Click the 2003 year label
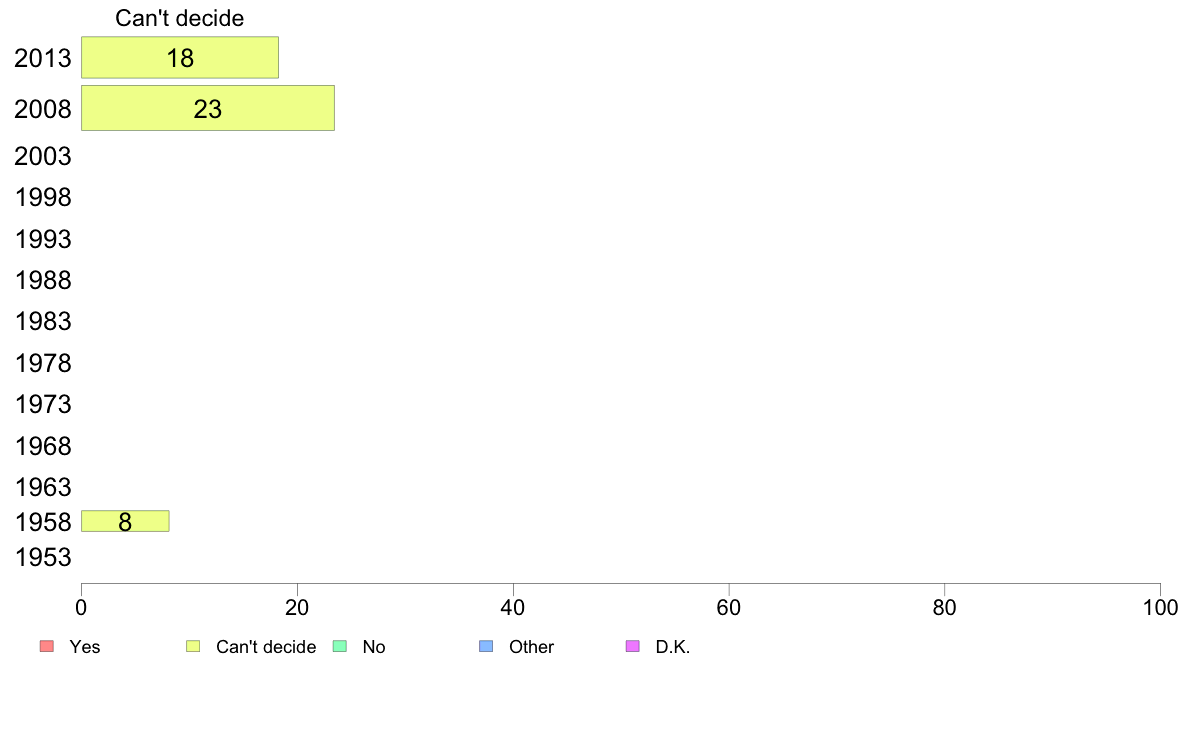The image size is (1188, 736). 43,156
